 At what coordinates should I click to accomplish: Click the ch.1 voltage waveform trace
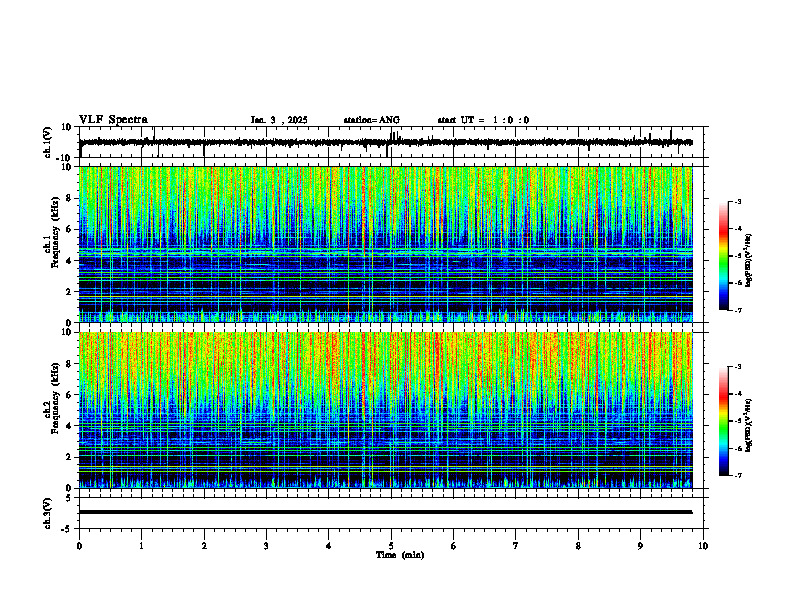click(385, 142)
